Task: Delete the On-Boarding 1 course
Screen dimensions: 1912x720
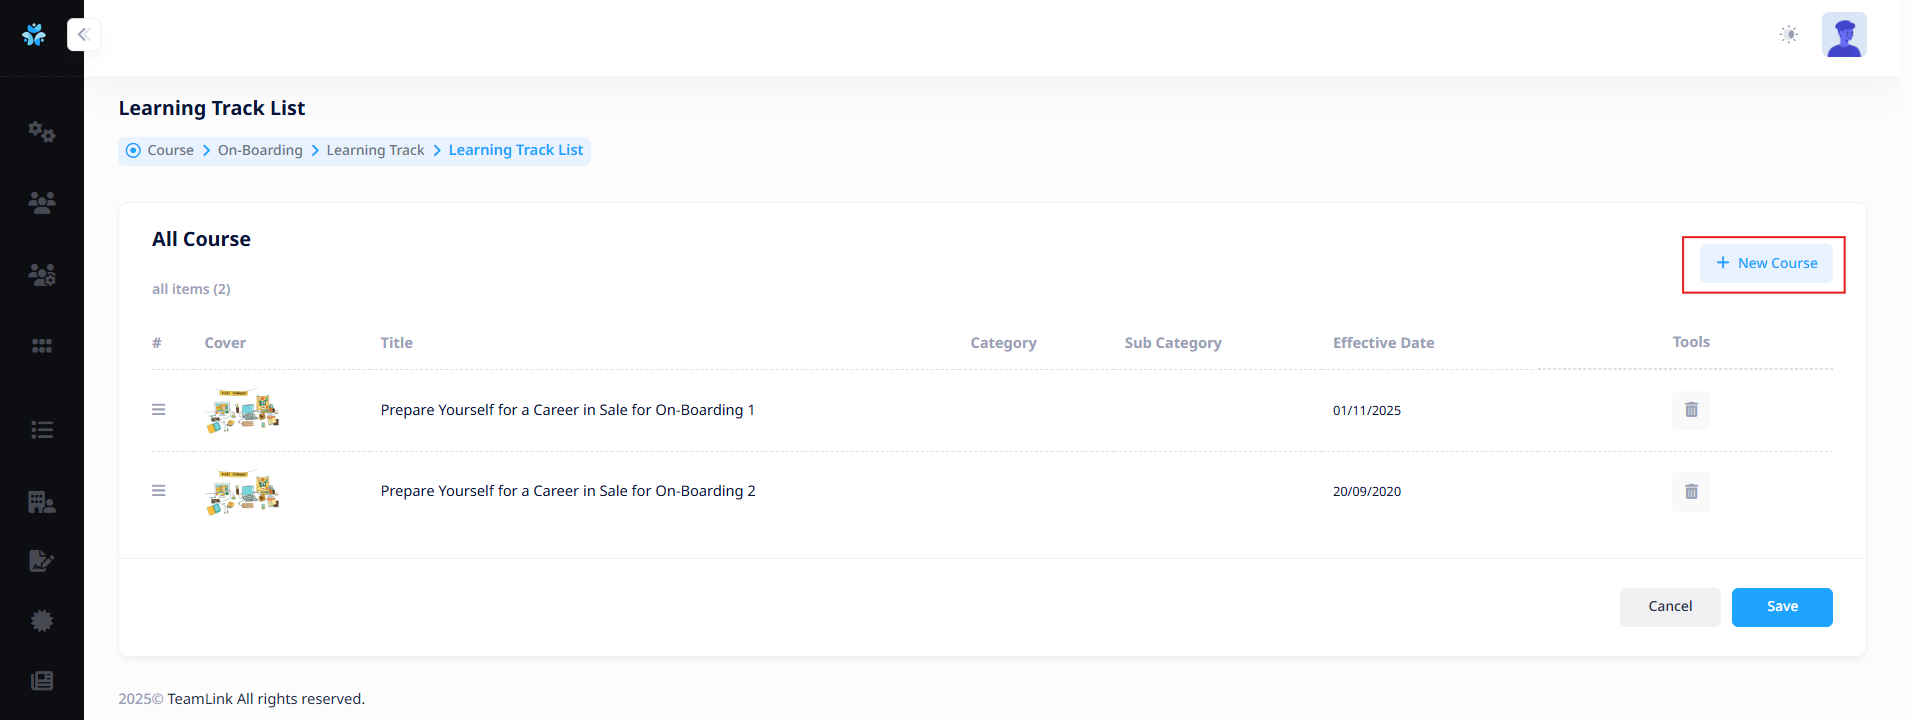Action: pyautogui.click(x=1691, y=410)
